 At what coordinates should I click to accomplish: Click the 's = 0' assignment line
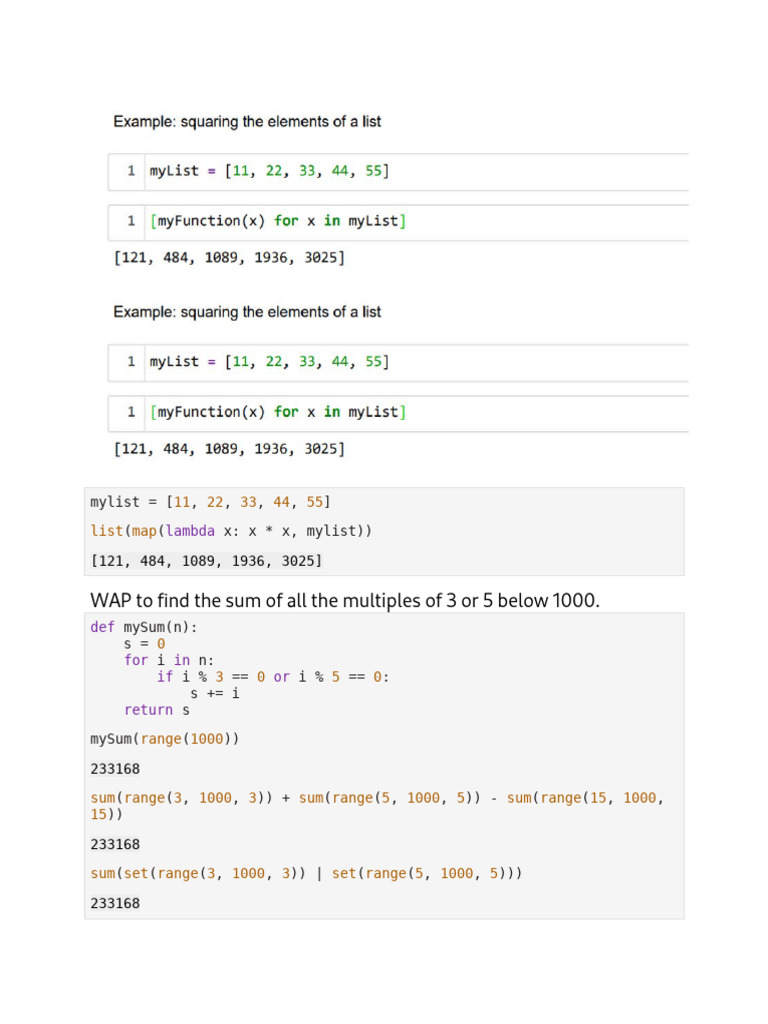[x=144, y=644]
